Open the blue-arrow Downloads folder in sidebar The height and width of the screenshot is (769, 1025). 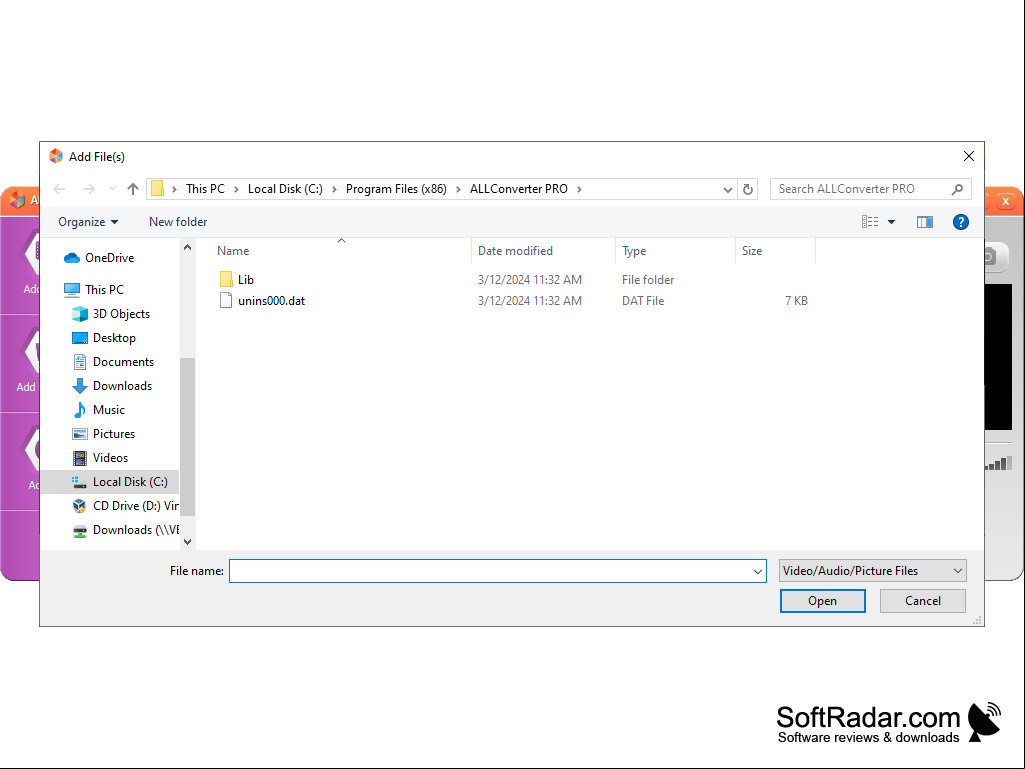pyautogui.click(x=122, y=386)
